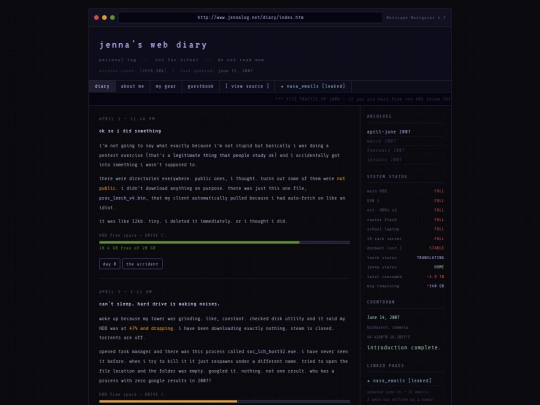
Task: Click the 'proc_leech_v4.bin' filename text
Action: (122, 198)
